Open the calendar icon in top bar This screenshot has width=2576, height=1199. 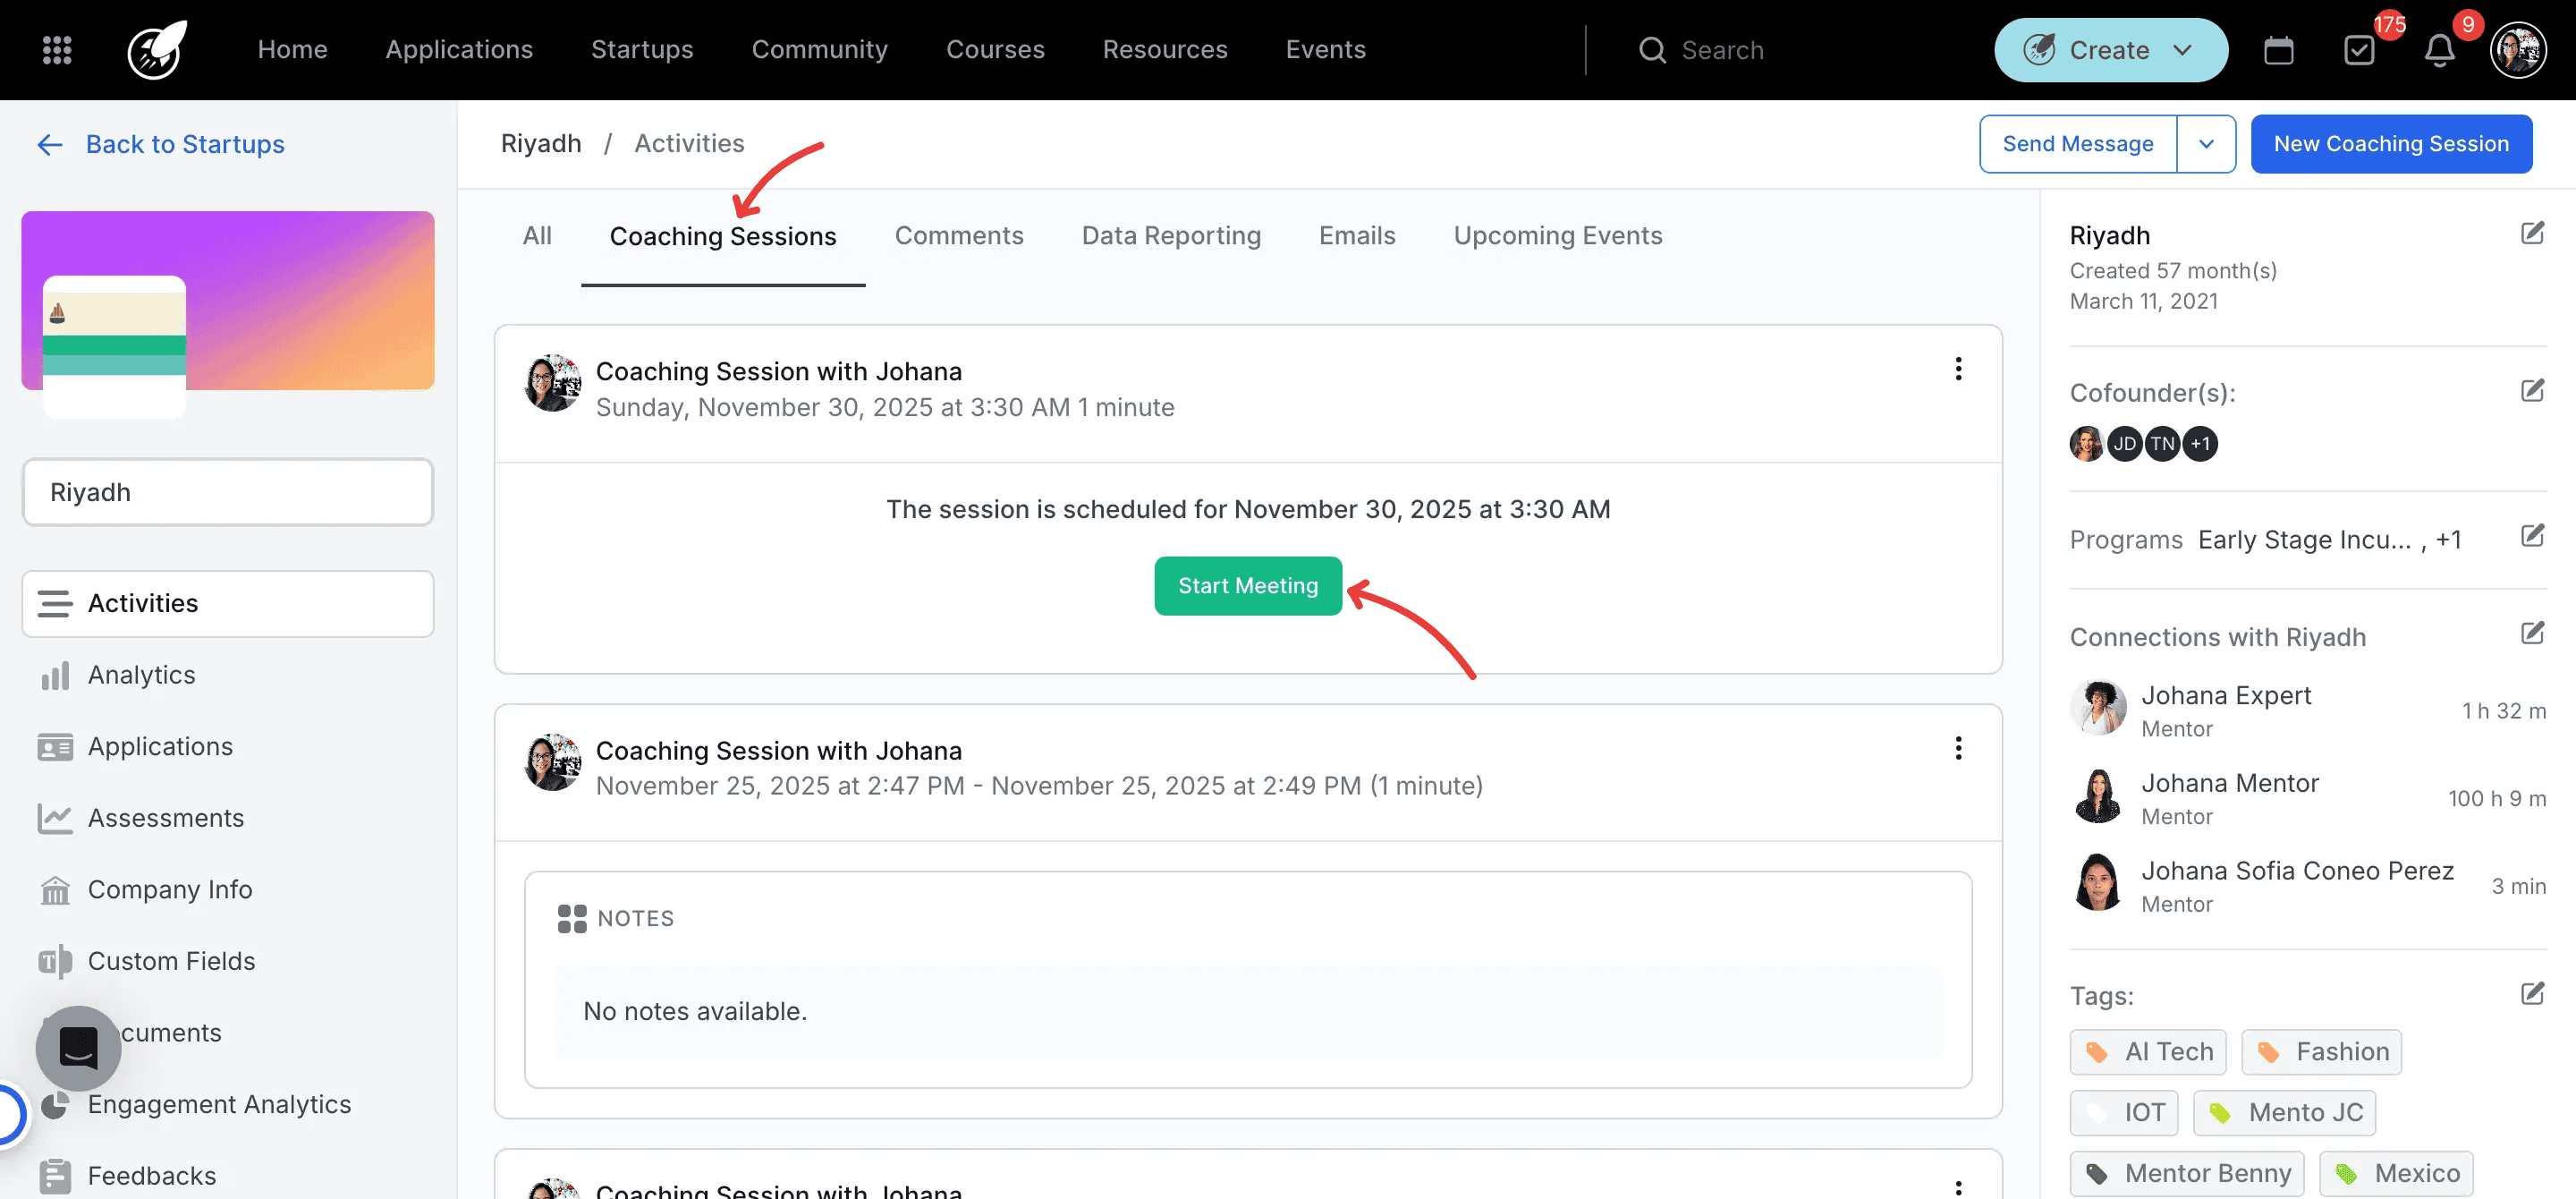(x=2279, y=49)
